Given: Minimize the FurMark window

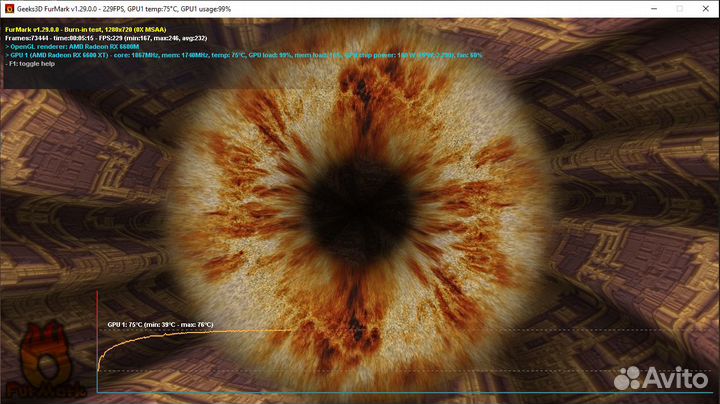Looking at the screenshot, I should coord(654,9).
